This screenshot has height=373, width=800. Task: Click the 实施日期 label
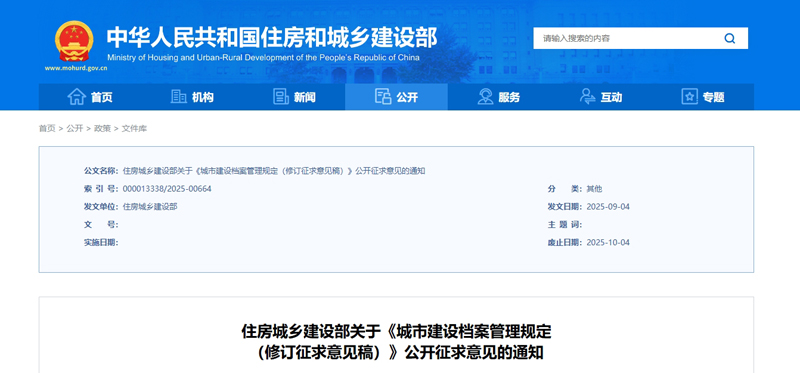click(101, 242)
